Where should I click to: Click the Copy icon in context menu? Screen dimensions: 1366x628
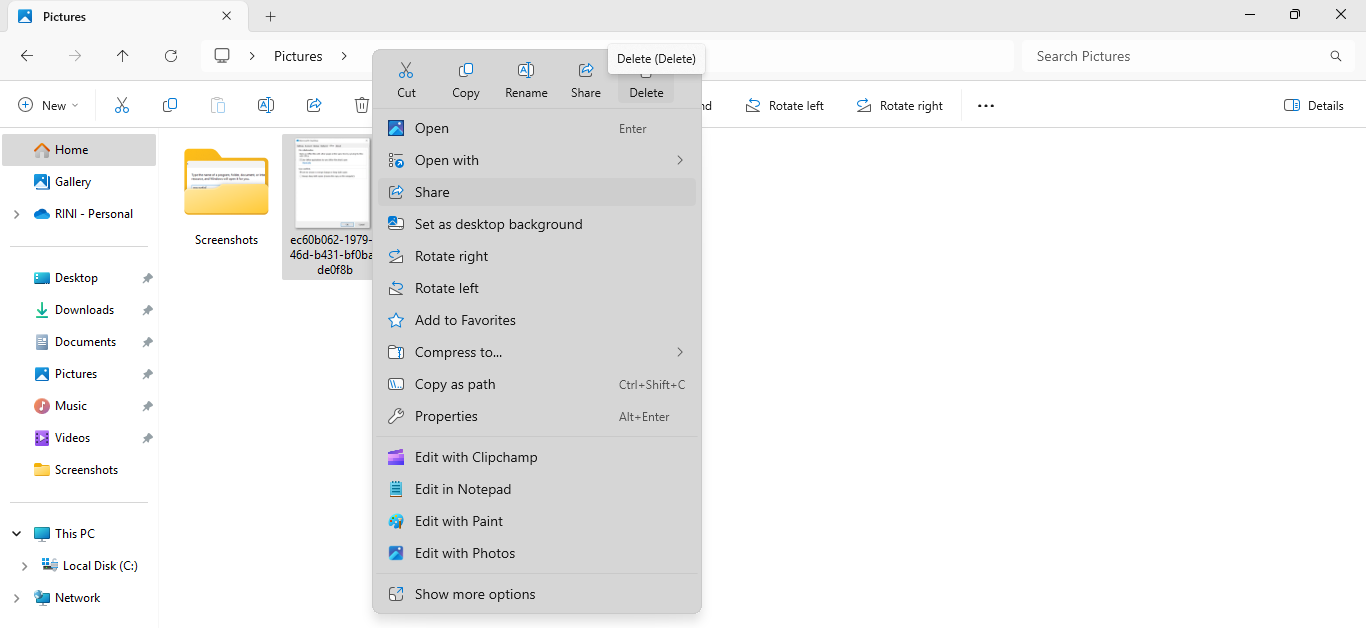[x=466, y=79]
